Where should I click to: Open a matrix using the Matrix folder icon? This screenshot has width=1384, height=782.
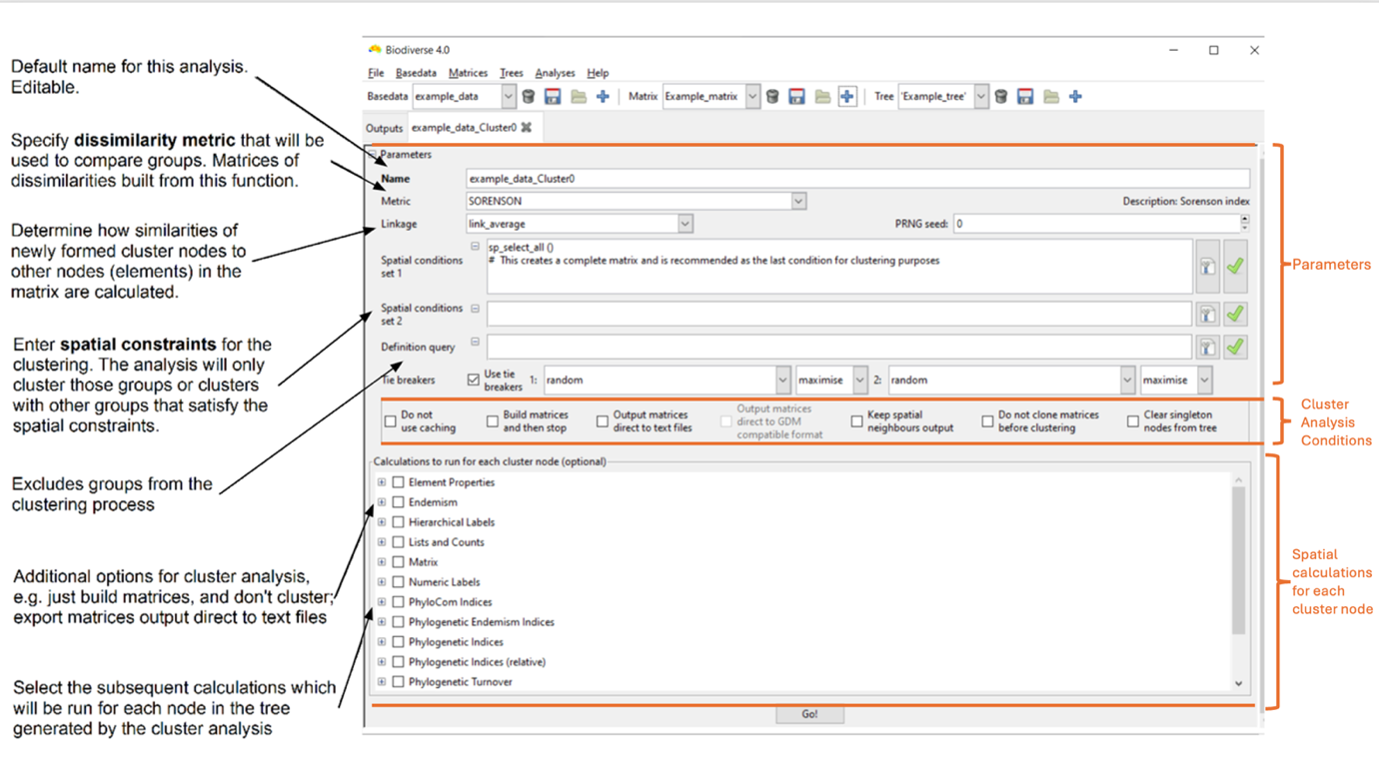[x=822, y=97]
